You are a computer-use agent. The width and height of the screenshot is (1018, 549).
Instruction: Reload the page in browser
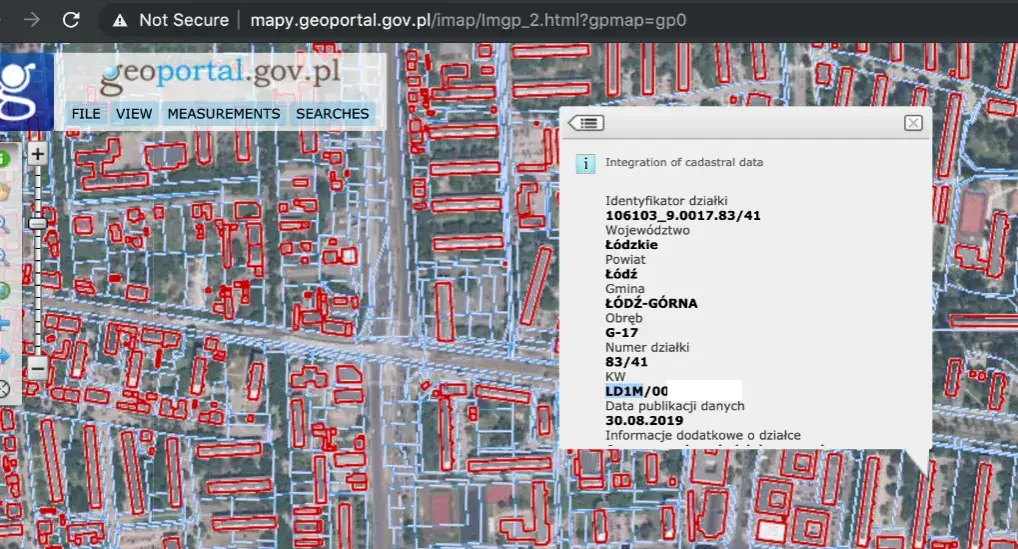71,20
